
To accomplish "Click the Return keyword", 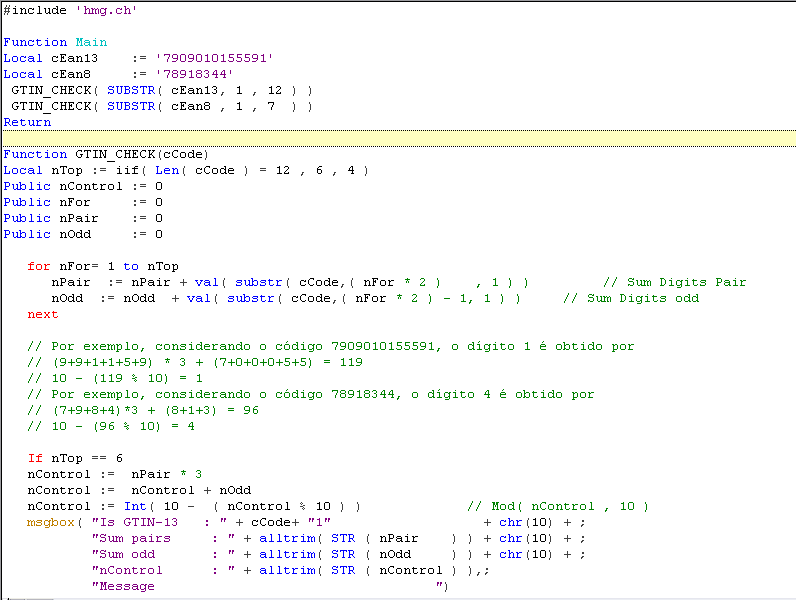I will tap(27, 122).
